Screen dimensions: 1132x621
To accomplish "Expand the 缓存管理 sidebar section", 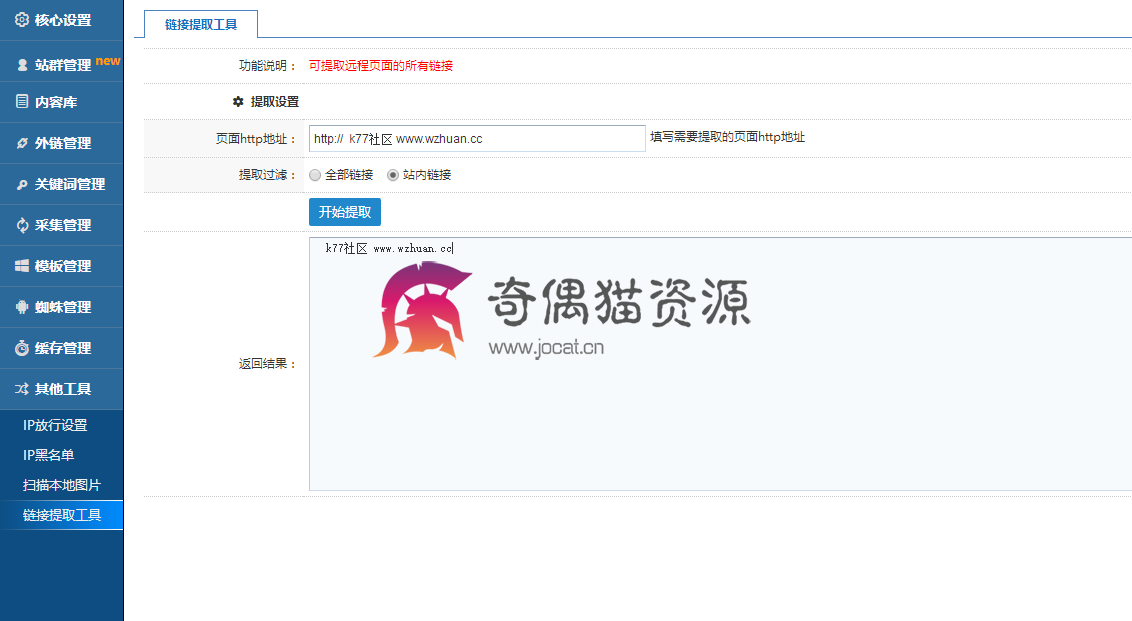I will [61, 348].
